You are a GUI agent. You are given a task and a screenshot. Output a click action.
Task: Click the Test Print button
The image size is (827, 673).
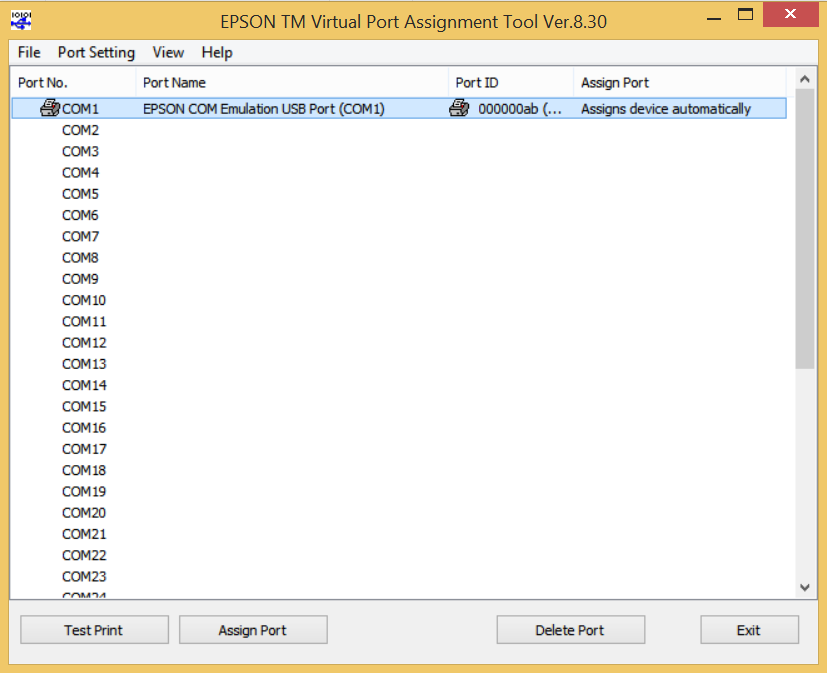click(x=94, y=630)
